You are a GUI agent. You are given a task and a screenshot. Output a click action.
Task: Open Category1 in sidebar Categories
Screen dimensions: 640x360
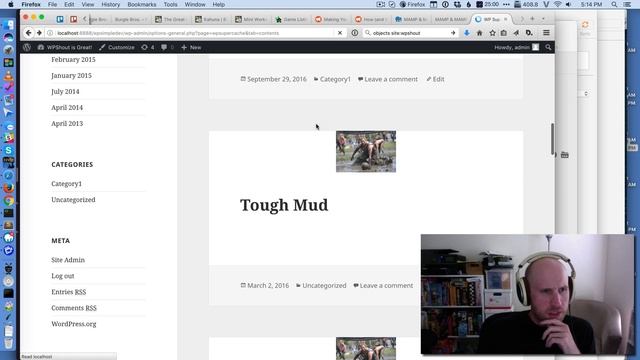point(67,184)
